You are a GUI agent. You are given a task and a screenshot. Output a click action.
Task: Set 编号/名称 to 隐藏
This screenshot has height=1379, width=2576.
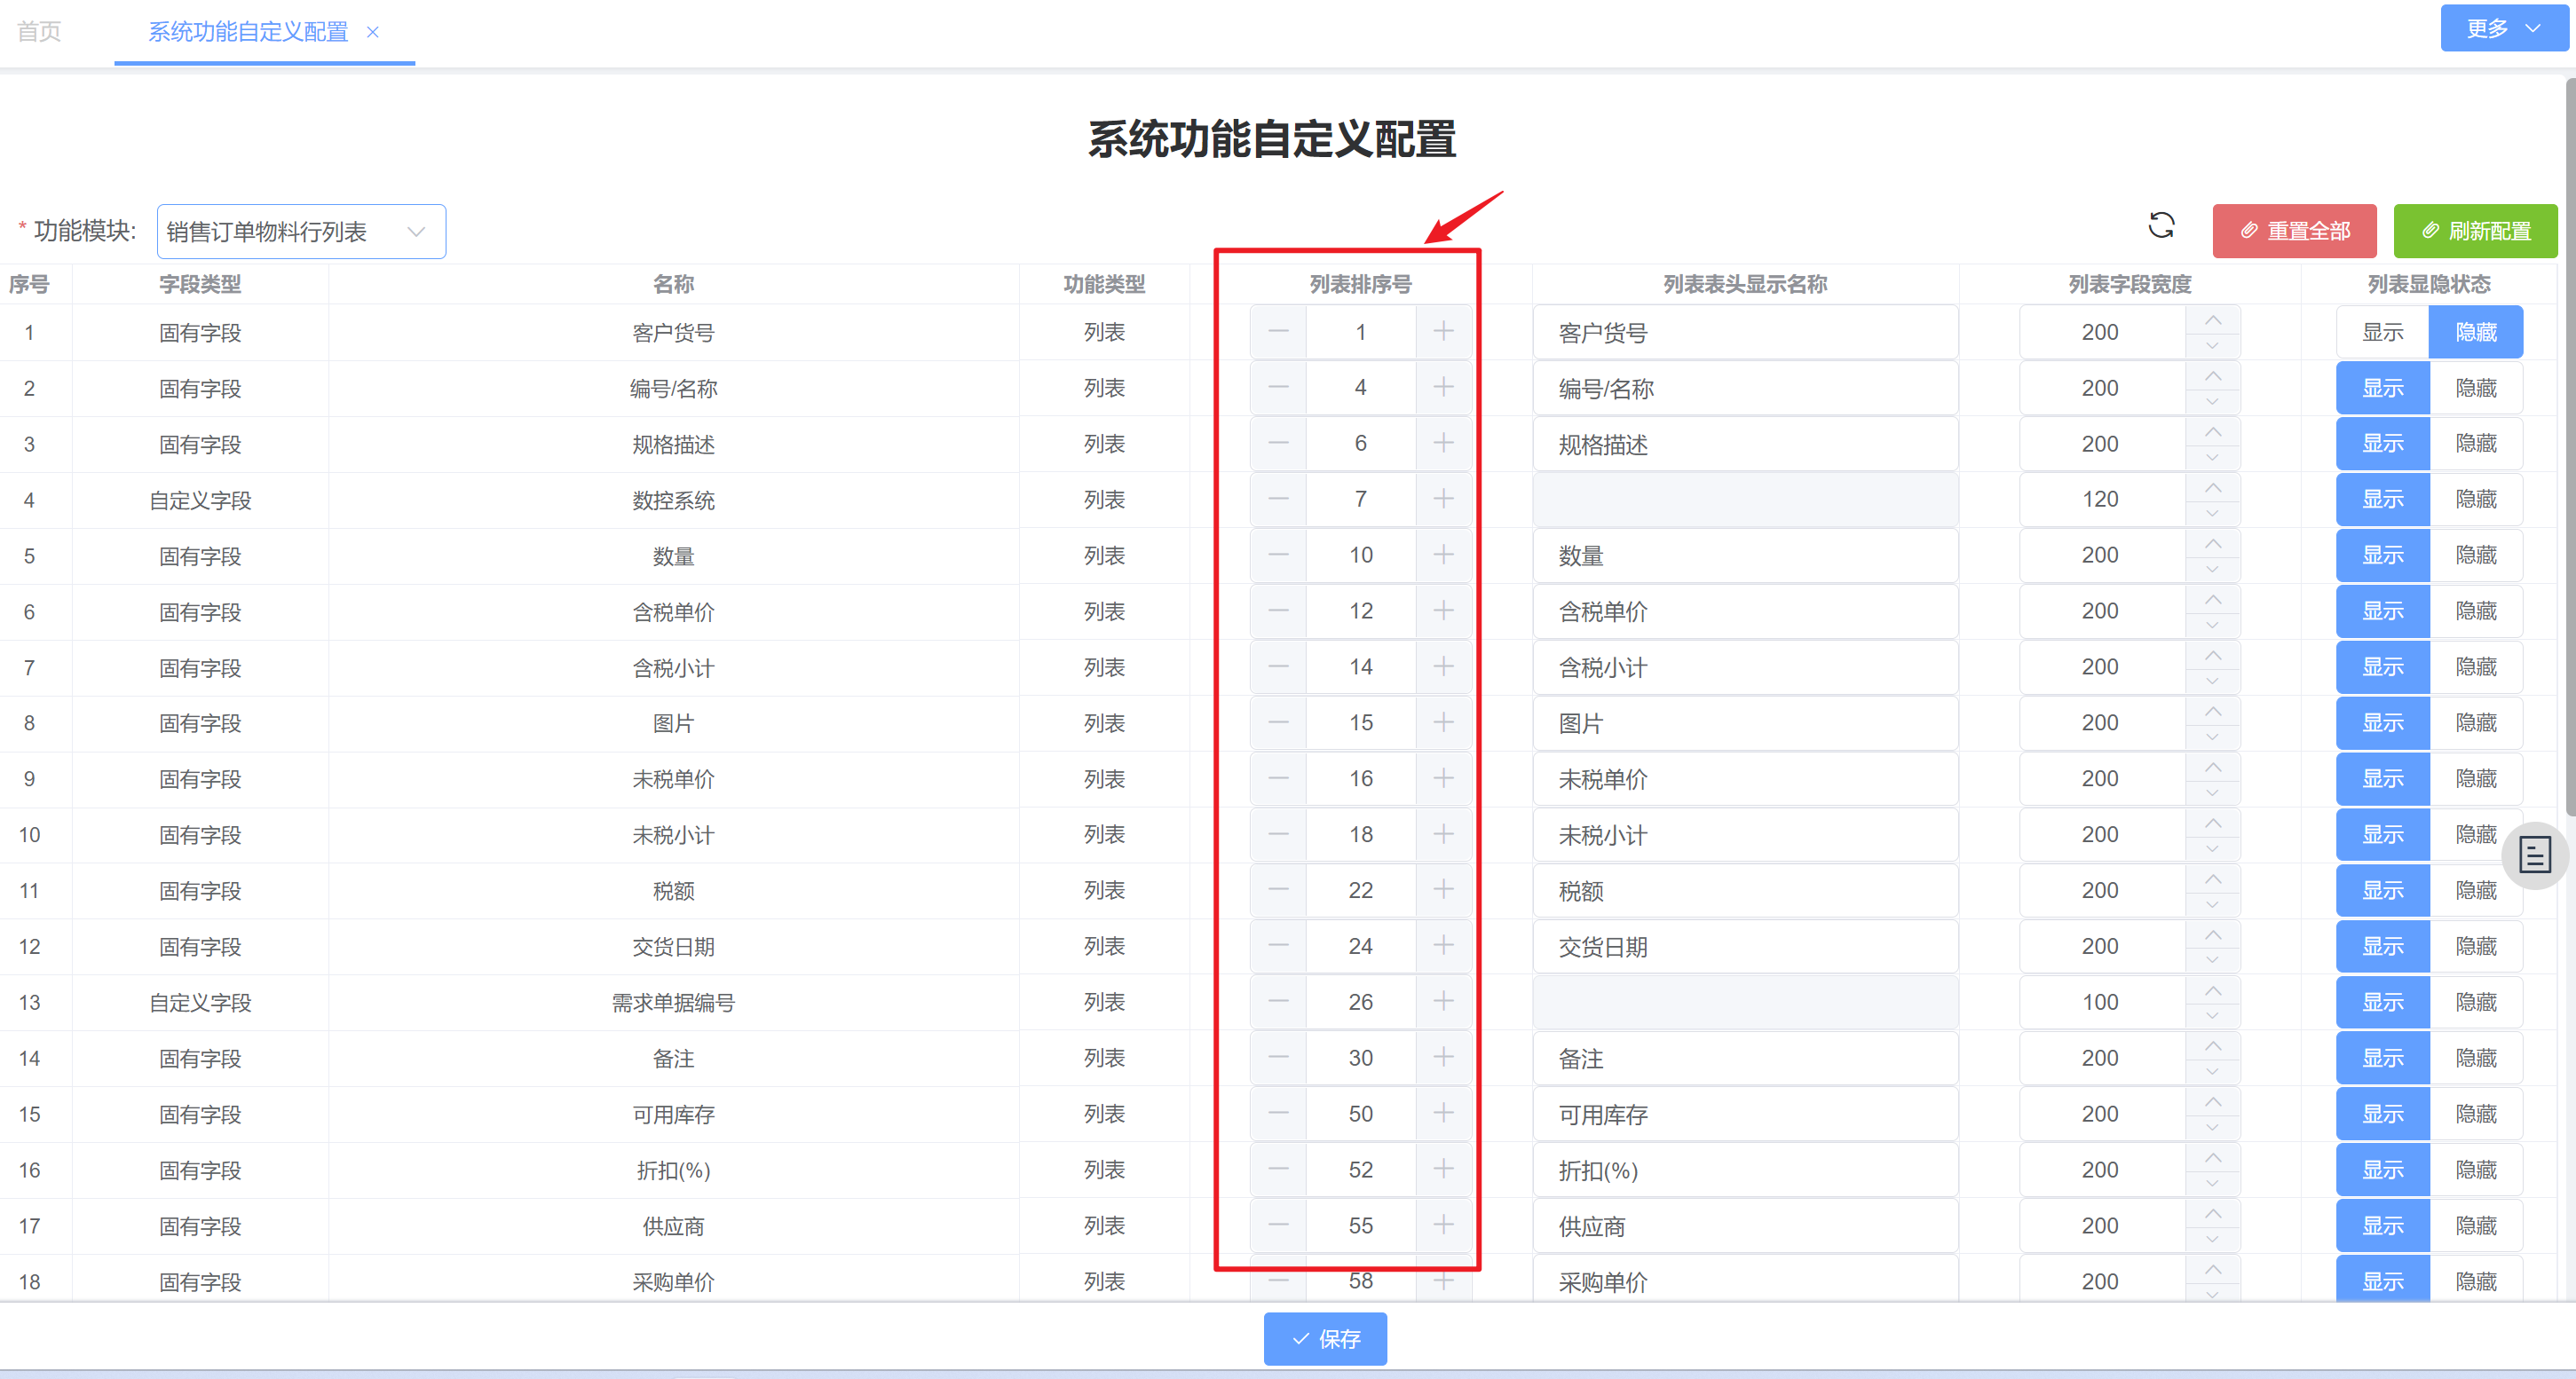pyautogui.click(x=2476, y=388)
